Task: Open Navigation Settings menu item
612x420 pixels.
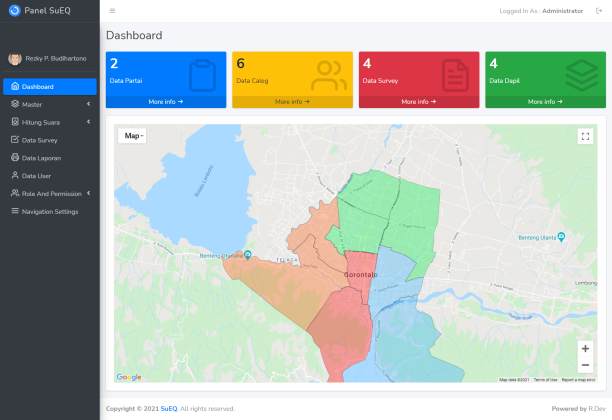Action: coord(49,212)
